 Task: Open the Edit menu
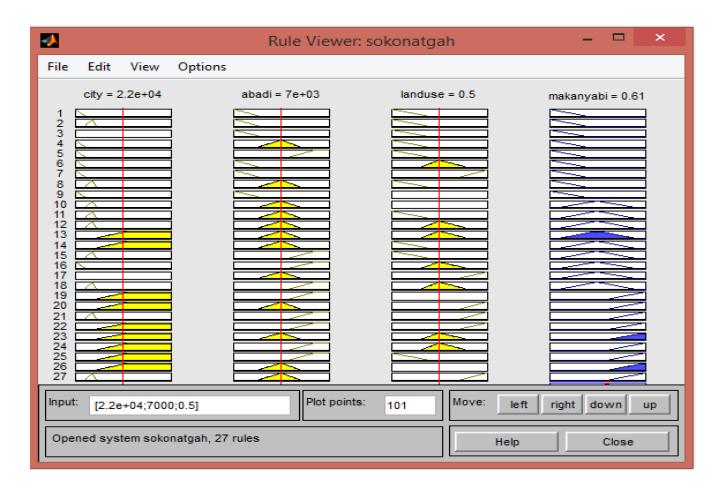coord(99,67)
